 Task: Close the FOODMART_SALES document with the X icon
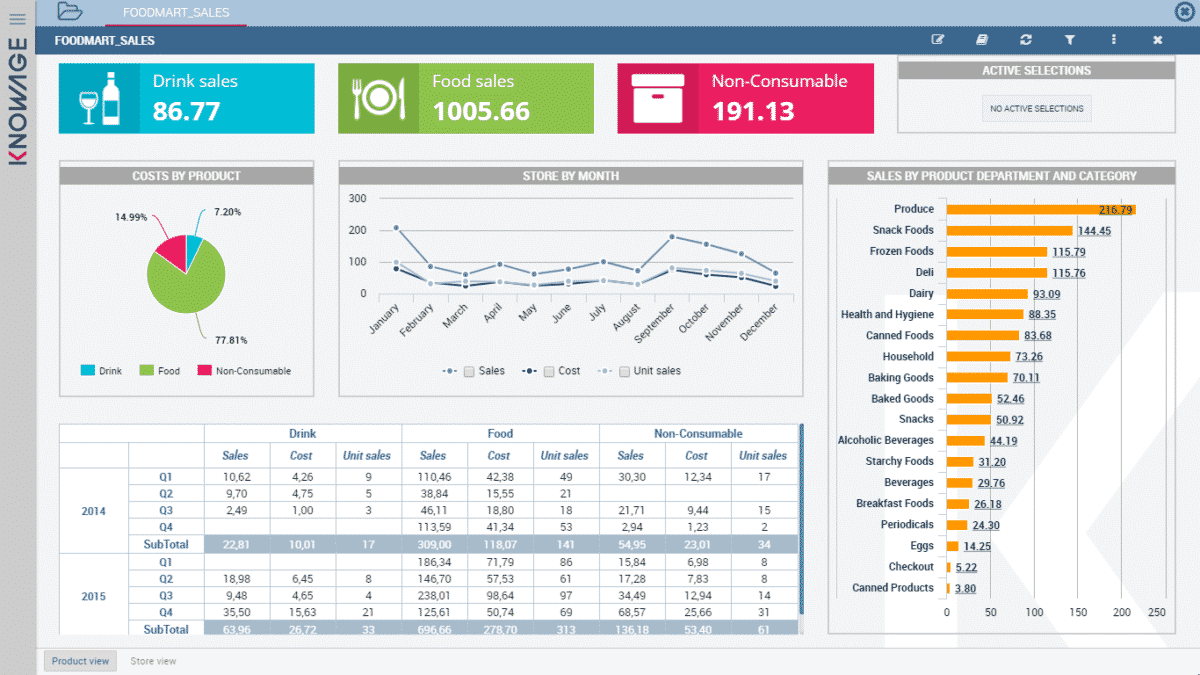coord(1157,40)
